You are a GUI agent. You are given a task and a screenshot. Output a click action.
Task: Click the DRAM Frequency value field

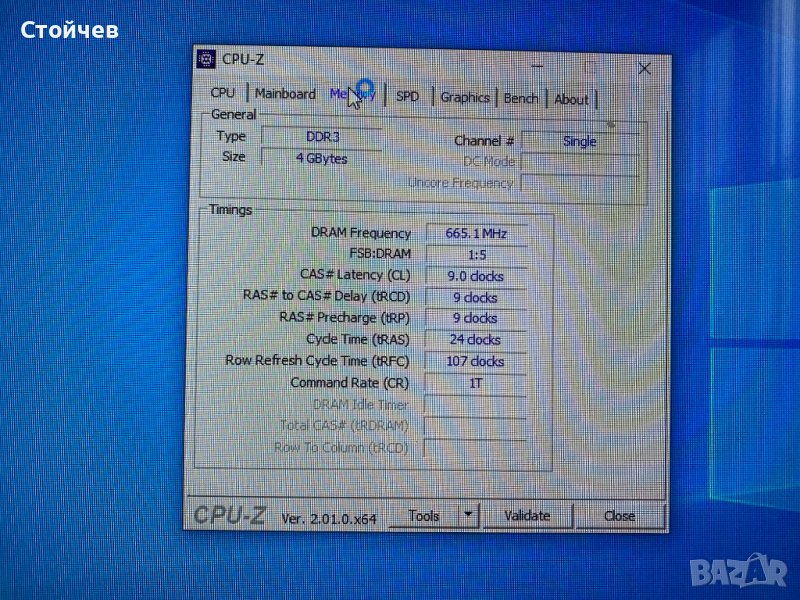pos(476,234)
